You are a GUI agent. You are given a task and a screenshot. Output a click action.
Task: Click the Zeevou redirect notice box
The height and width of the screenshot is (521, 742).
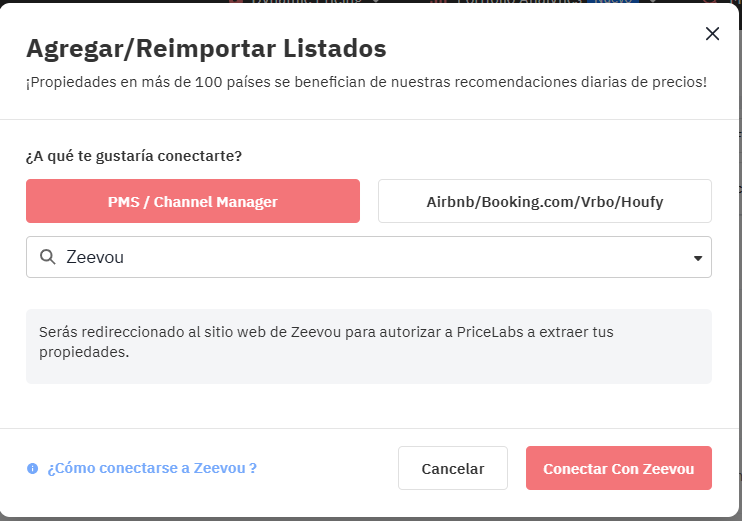click(368, 345)
